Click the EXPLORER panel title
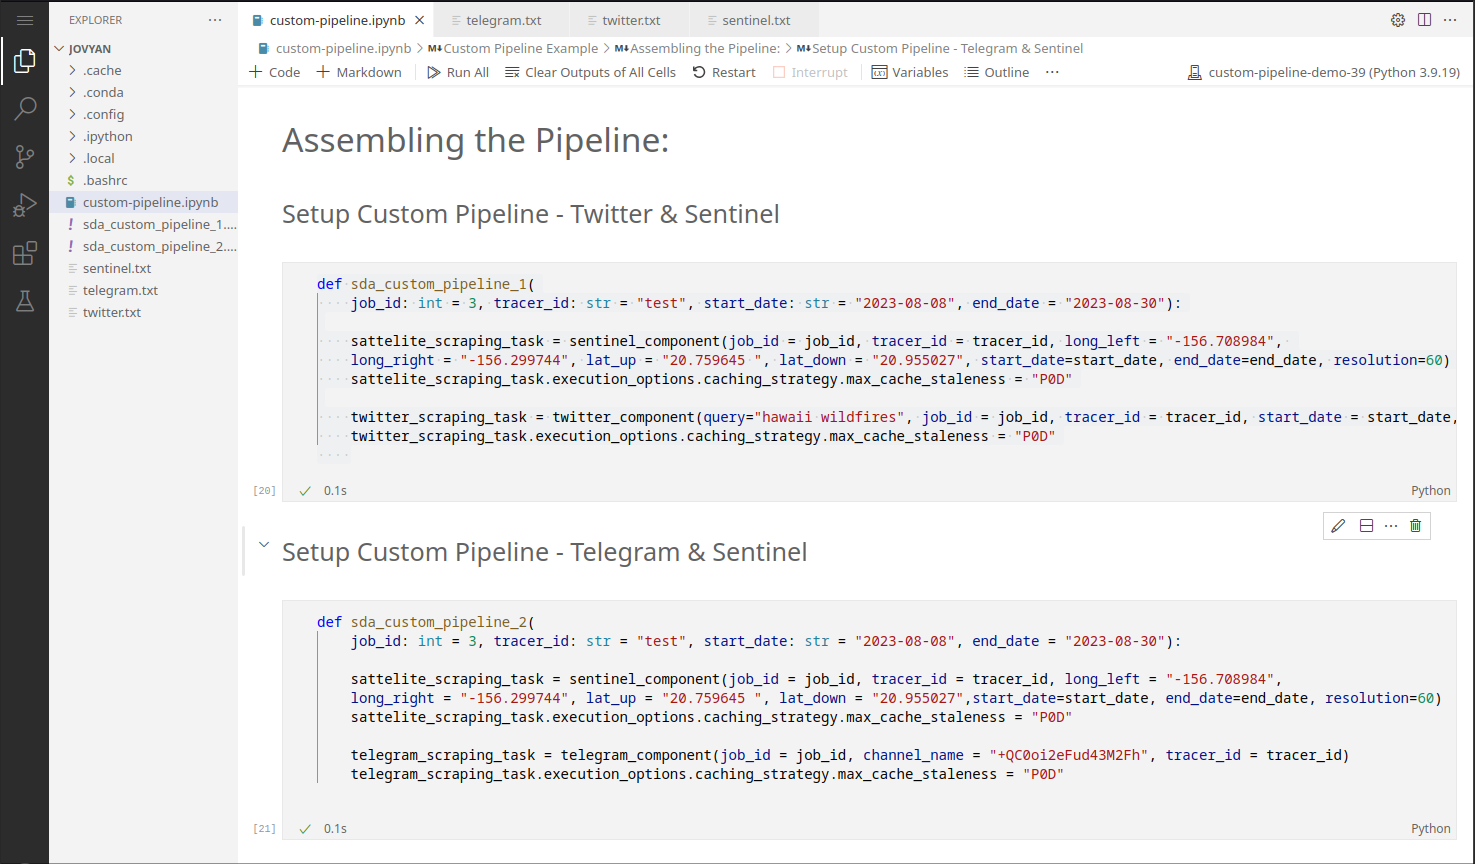This screenshot has width=1475, height=864. tap(96, 20)
